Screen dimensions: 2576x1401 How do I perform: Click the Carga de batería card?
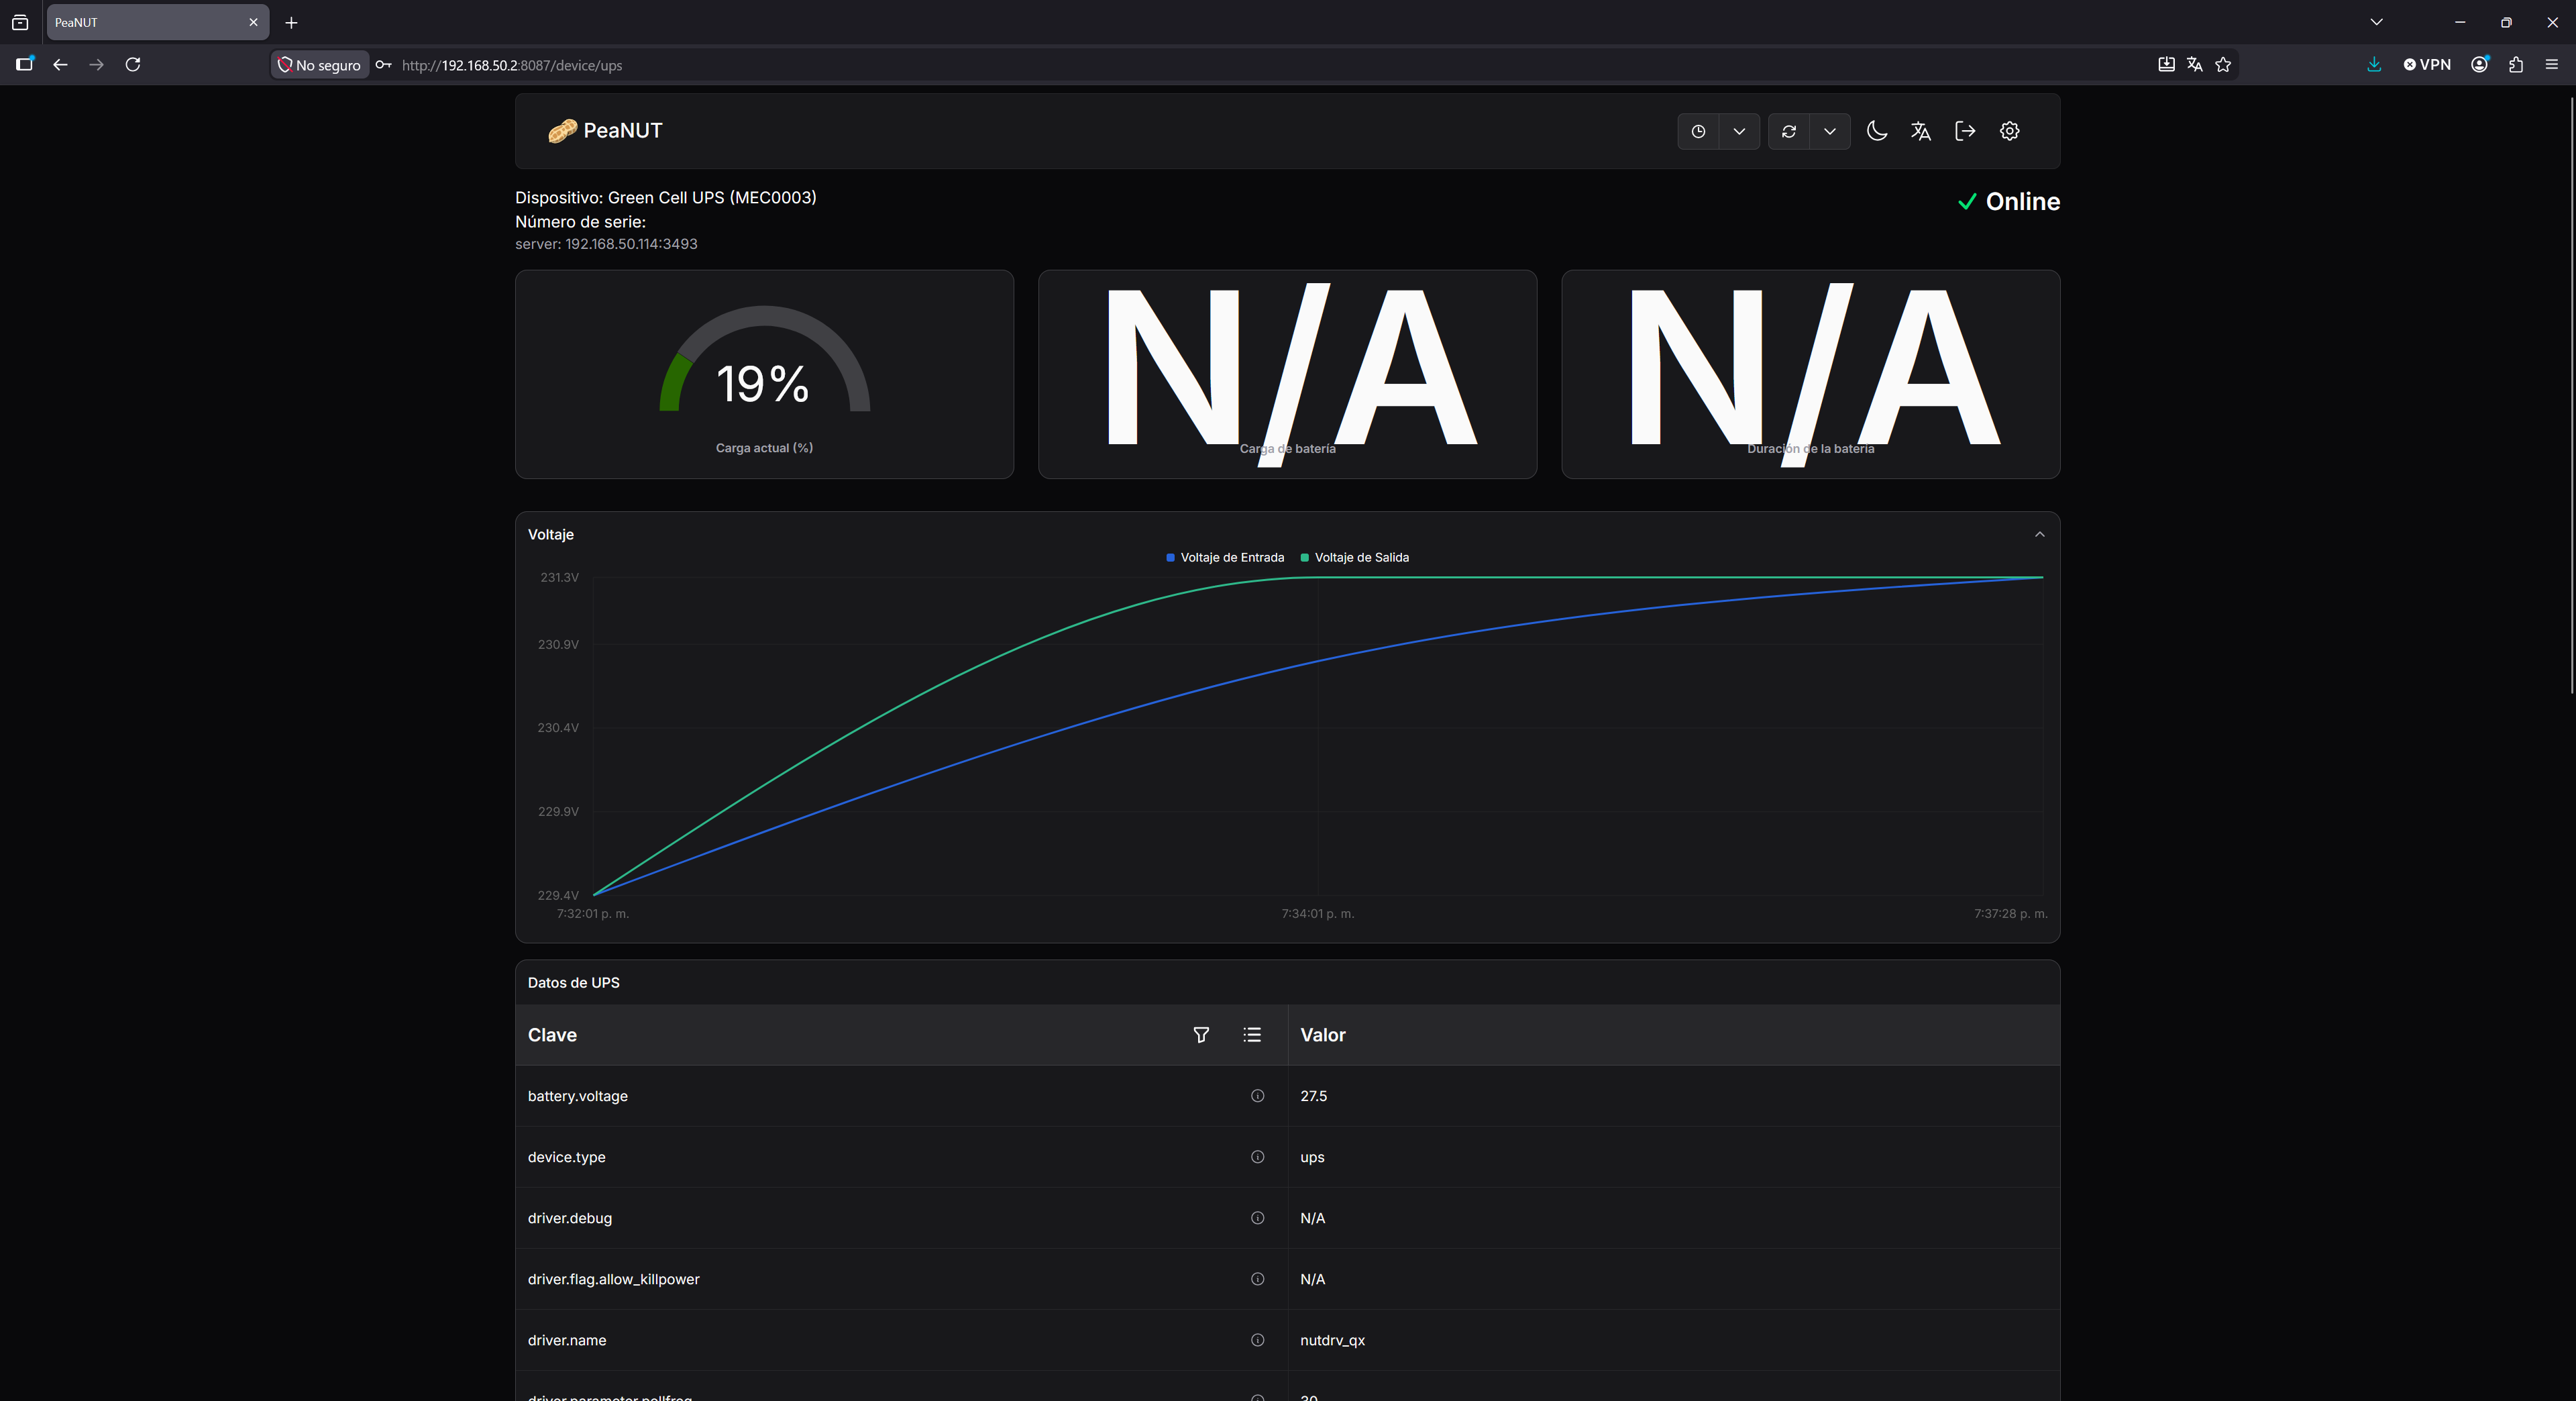[1288, 374]
